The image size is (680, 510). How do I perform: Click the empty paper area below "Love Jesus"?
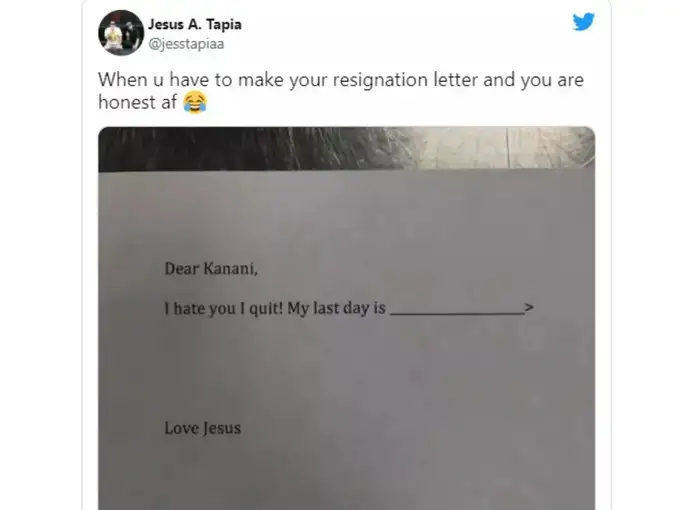(347, 477)
